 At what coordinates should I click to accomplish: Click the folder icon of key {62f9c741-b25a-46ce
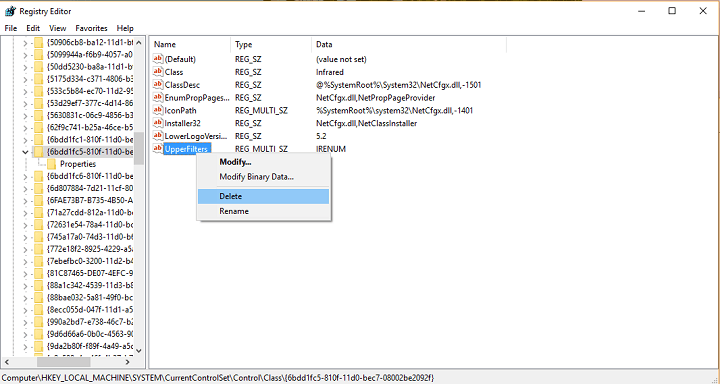pyautogui.click(x=39, y=127)
